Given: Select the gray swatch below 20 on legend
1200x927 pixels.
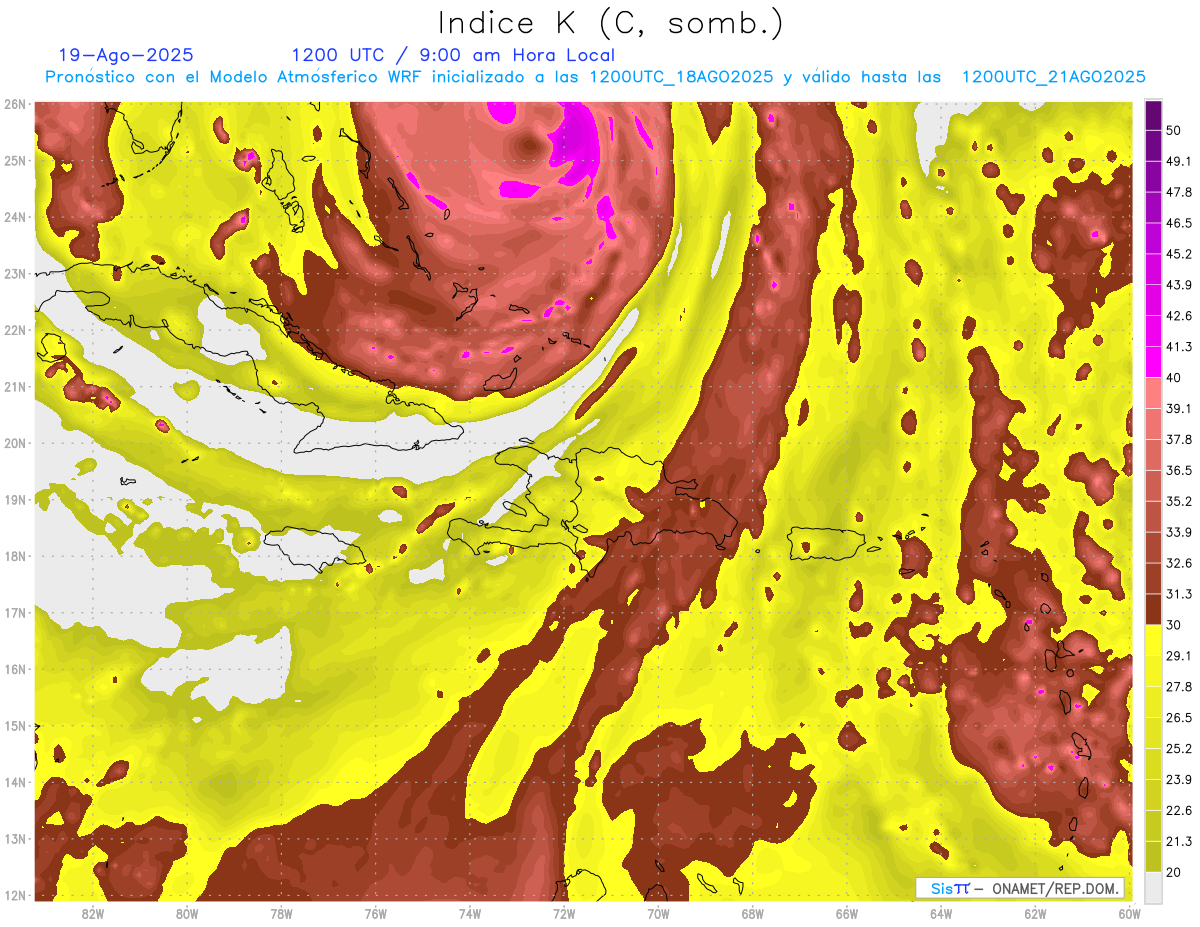Looking at the screenshot, I should pos(1153,887).
